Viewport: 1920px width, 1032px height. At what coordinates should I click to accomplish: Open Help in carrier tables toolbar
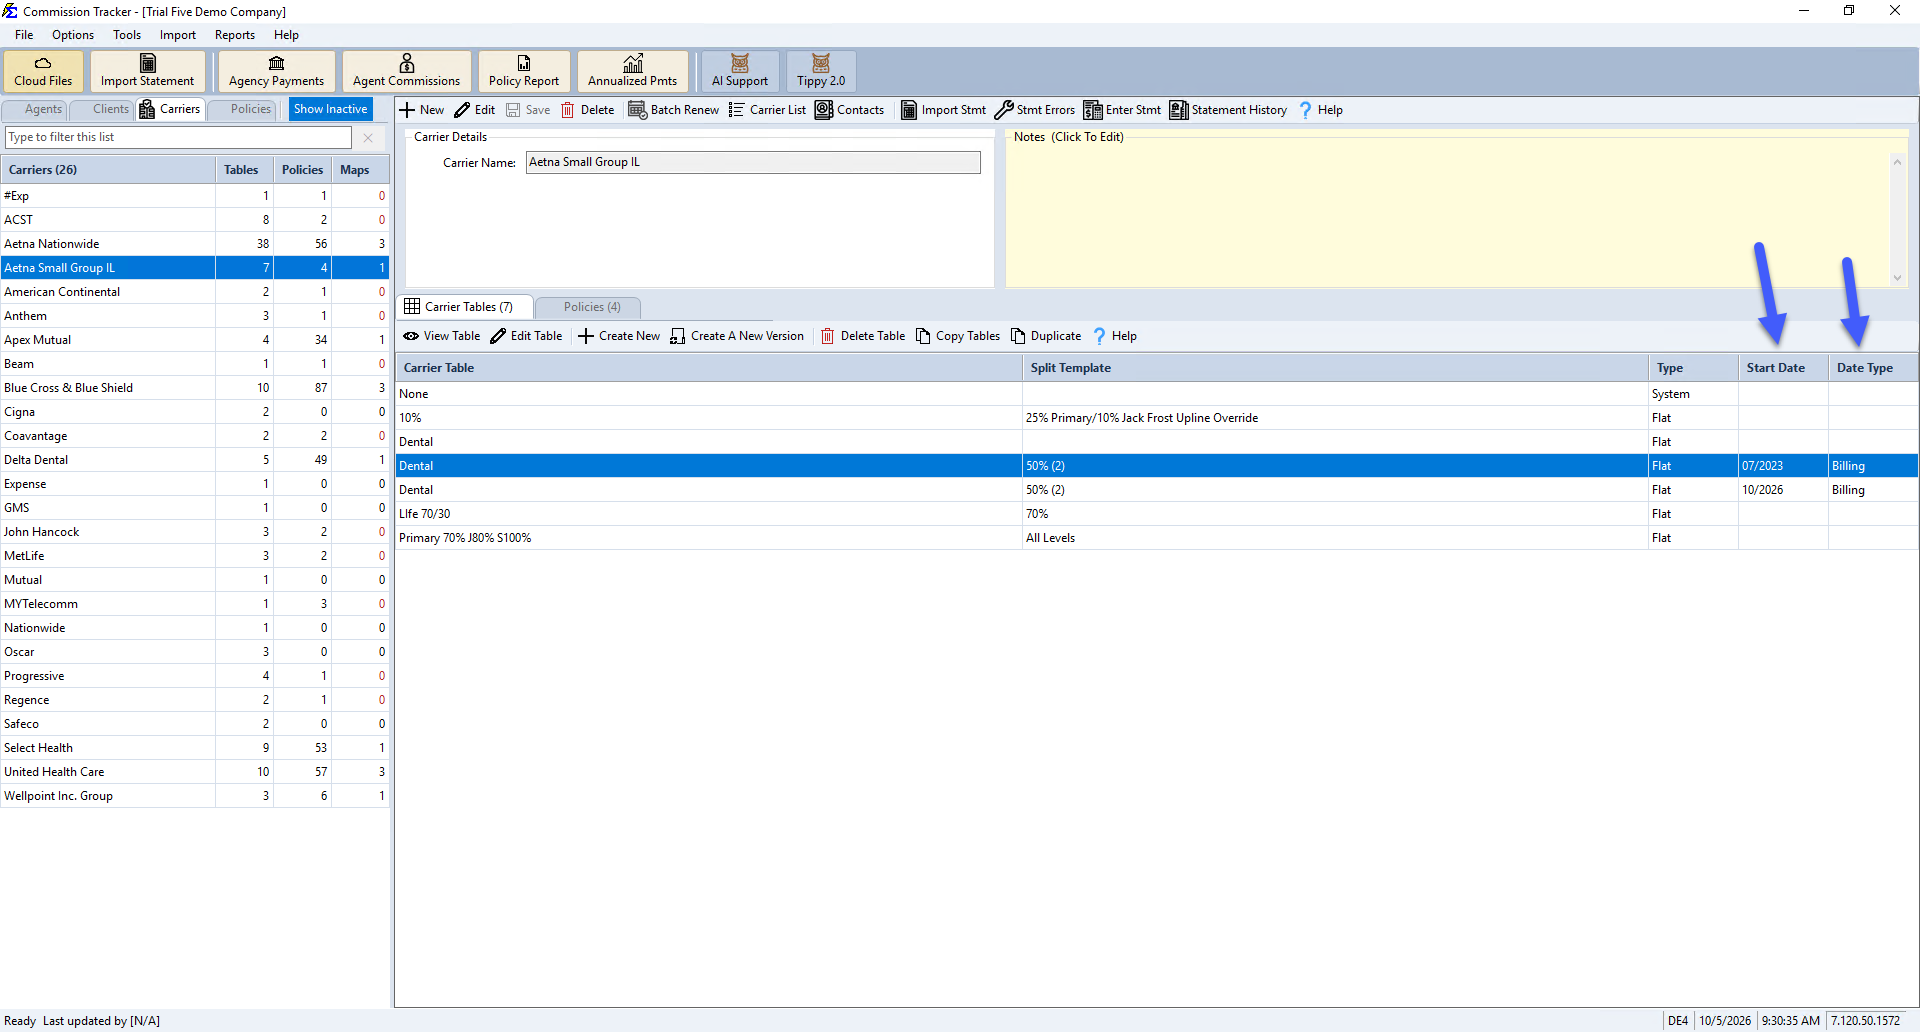[1115, 336]
